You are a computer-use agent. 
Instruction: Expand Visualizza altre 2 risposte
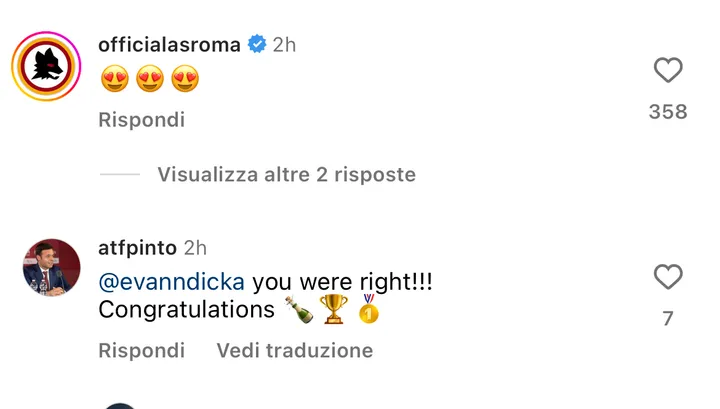(287, 174)
